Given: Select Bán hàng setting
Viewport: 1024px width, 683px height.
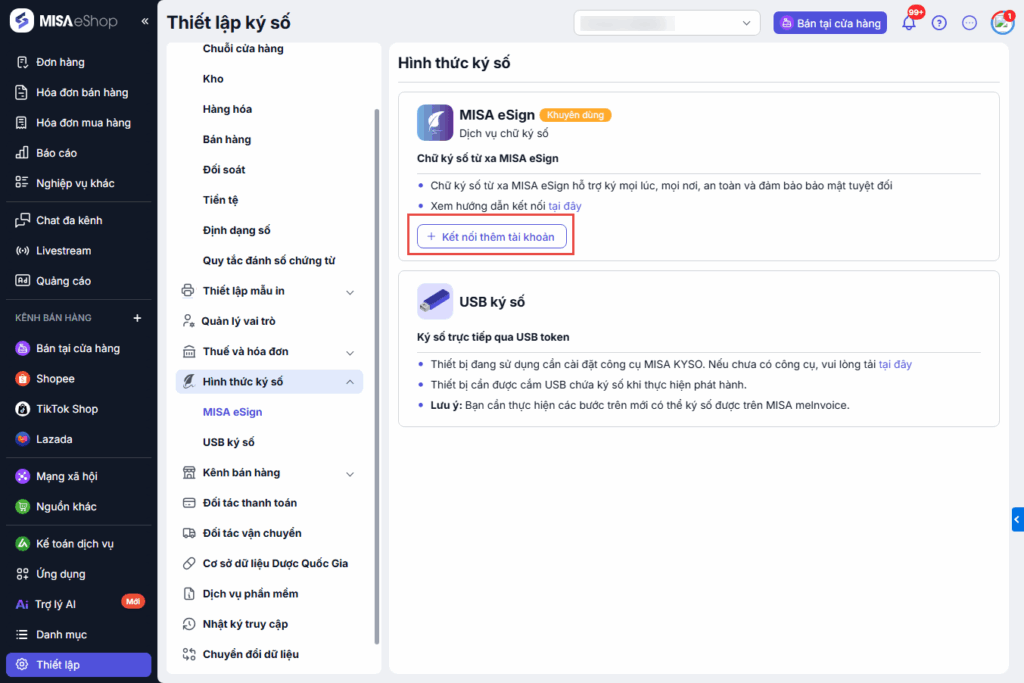Looking at the screenshot, I should tap(227, 139).
